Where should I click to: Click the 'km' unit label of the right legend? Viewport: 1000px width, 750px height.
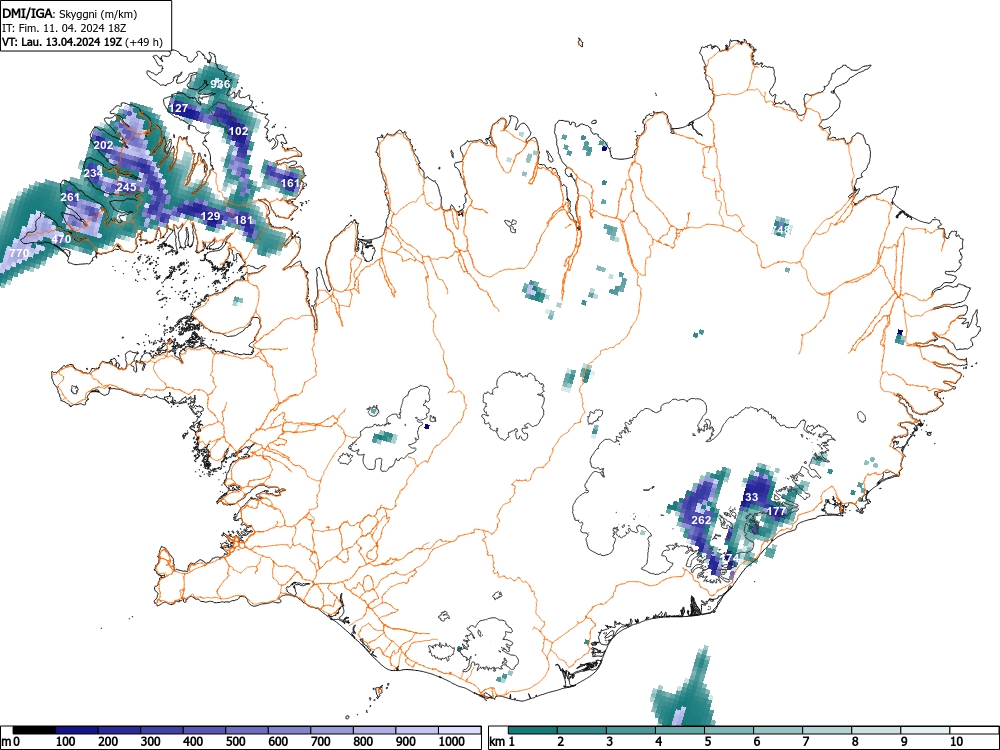[x=497, y=742]
